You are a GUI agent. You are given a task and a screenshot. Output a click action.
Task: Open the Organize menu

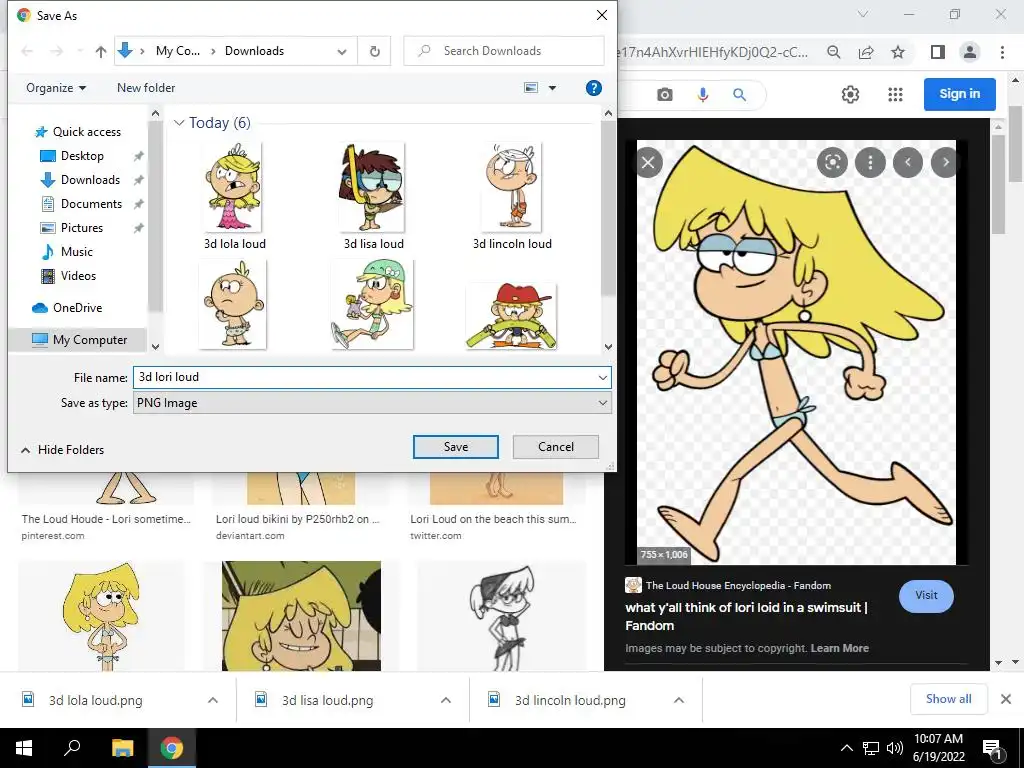(56, 88)
